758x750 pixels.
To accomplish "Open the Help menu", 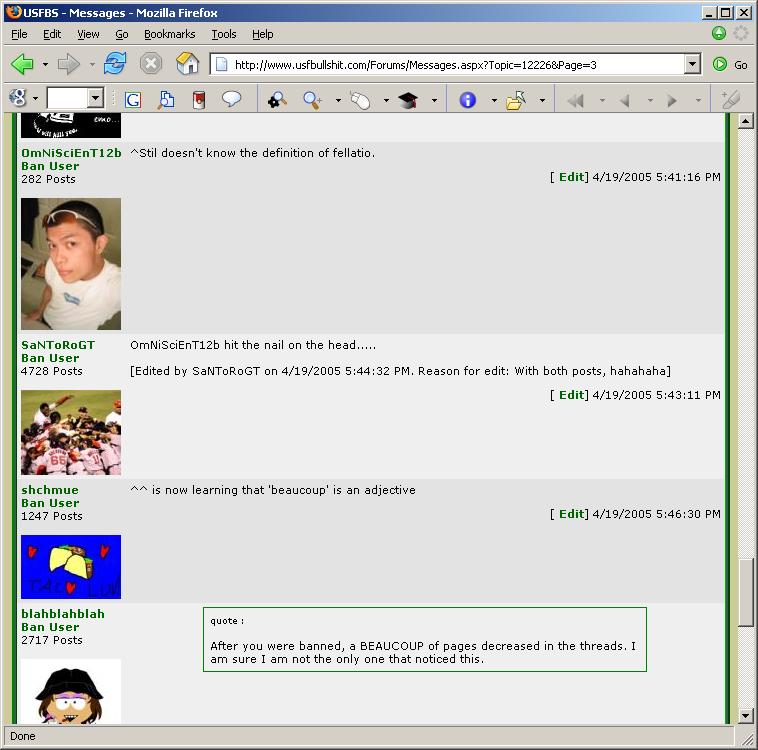I will point(262,34).
